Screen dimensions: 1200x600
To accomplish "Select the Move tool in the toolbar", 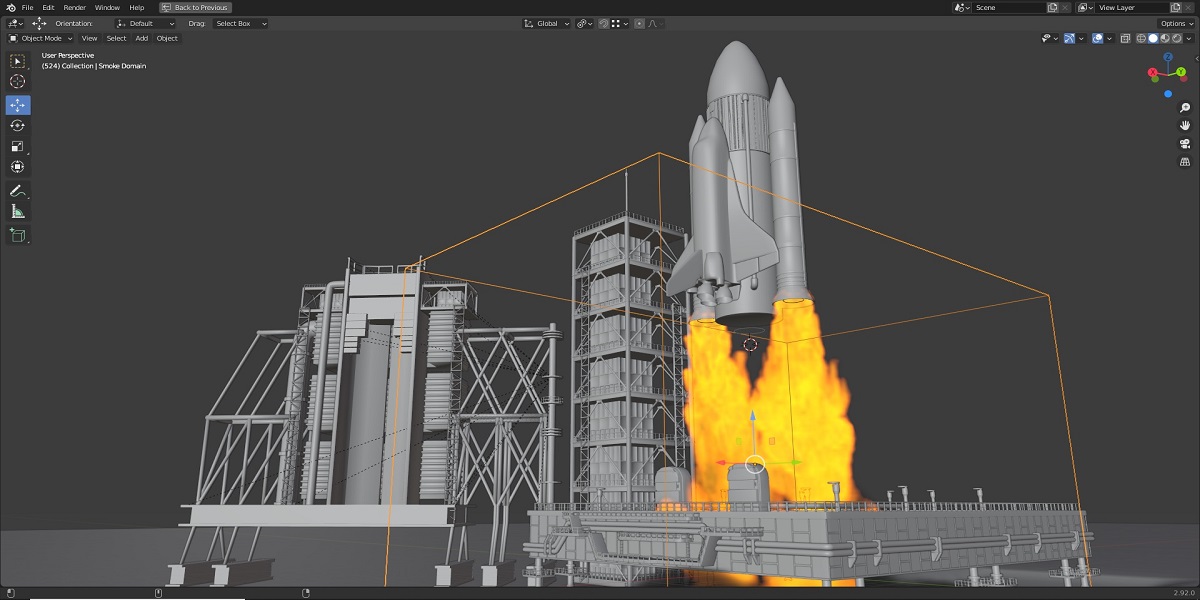I will [20, 104].
